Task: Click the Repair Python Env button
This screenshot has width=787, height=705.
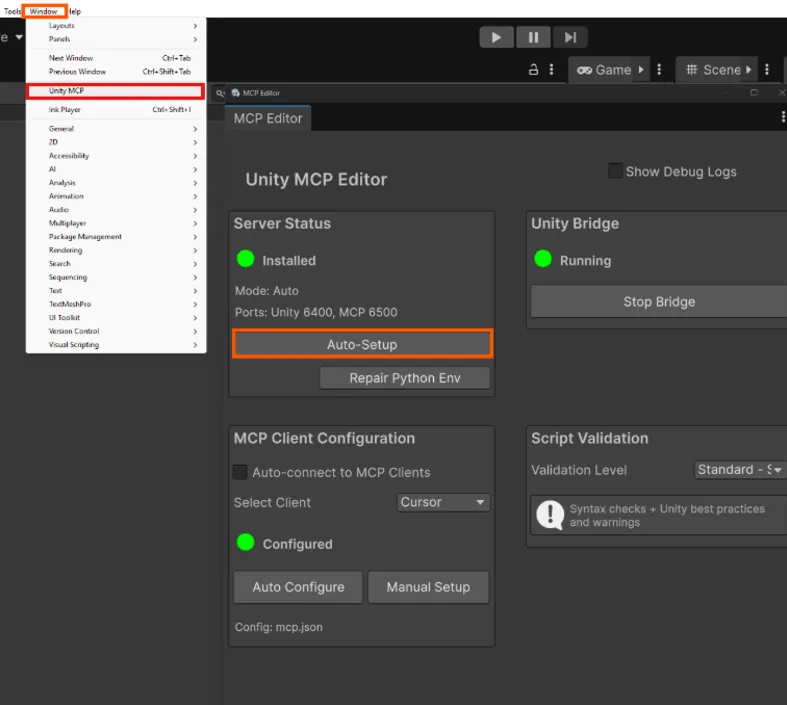Action: click(405, 378)
